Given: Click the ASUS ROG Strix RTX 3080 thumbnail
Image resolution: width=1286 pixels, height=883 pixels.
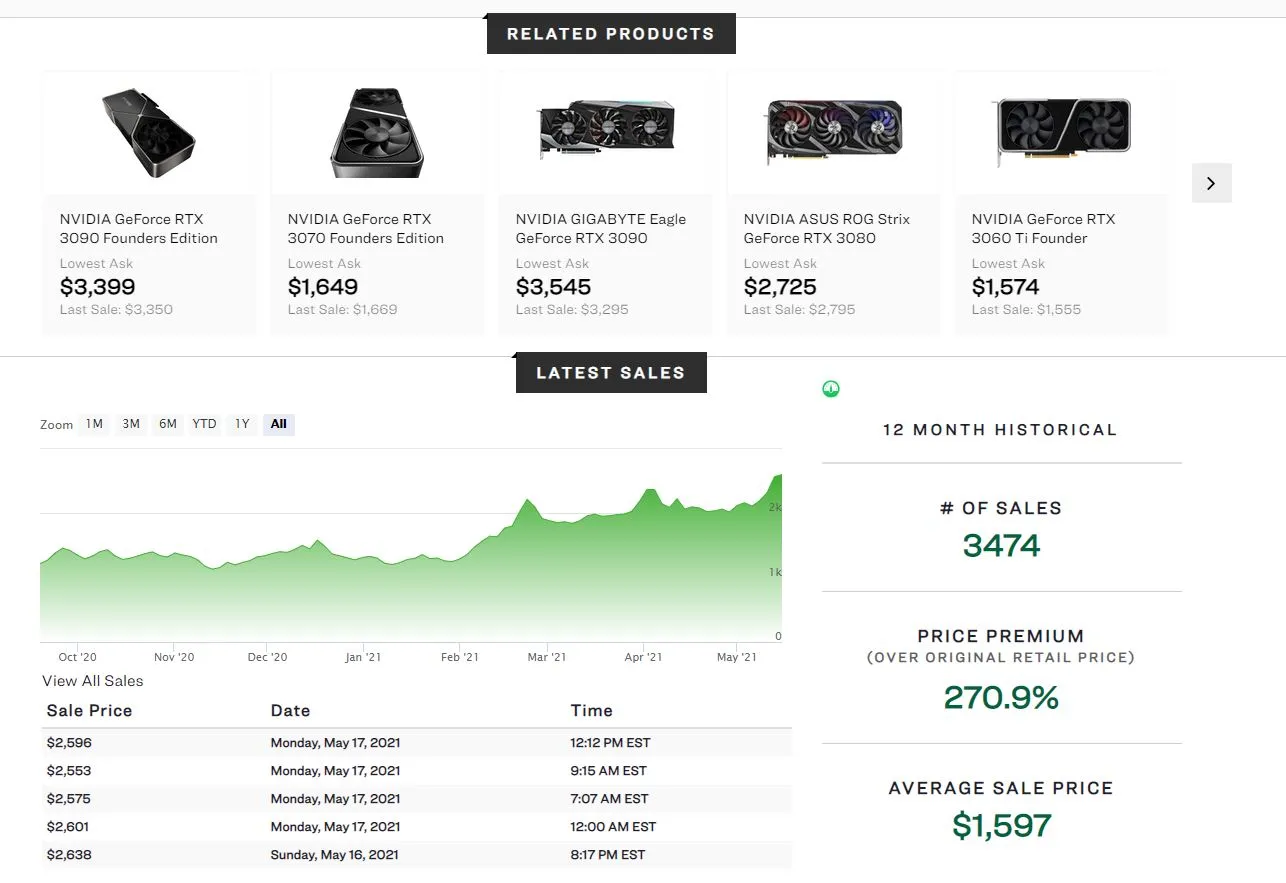Looking at the screenshot, I should click(833, 130).
